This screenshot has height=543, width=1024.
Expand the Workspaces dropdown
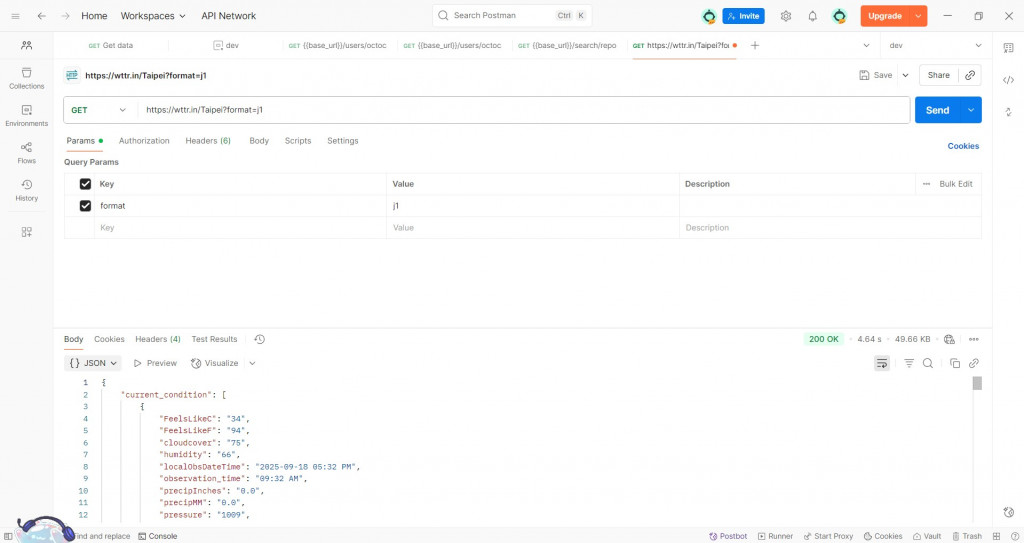pos(153,16)
